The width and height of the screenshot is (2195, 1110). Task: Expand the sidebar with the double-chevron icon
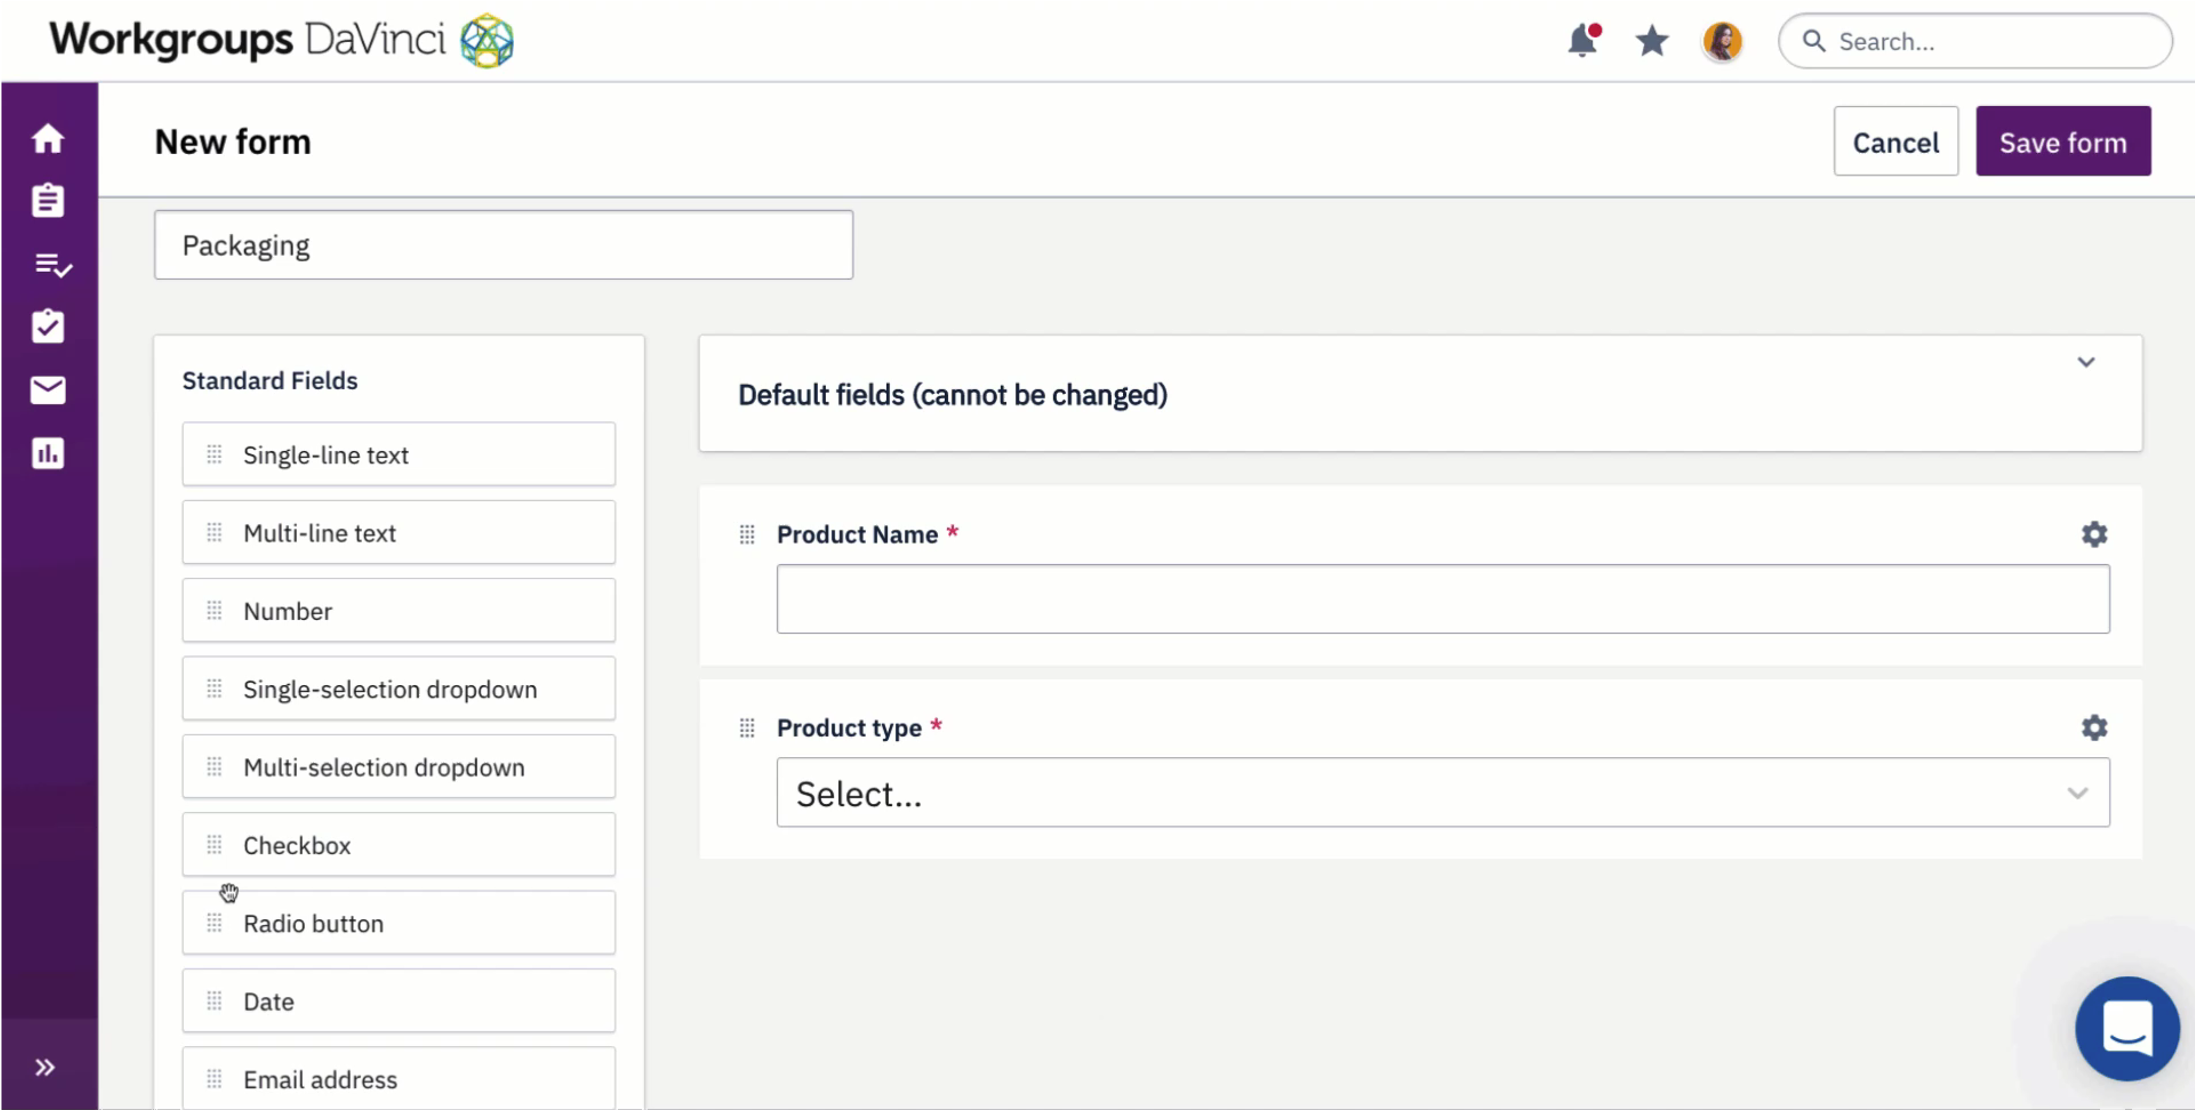coord(45,1067)
